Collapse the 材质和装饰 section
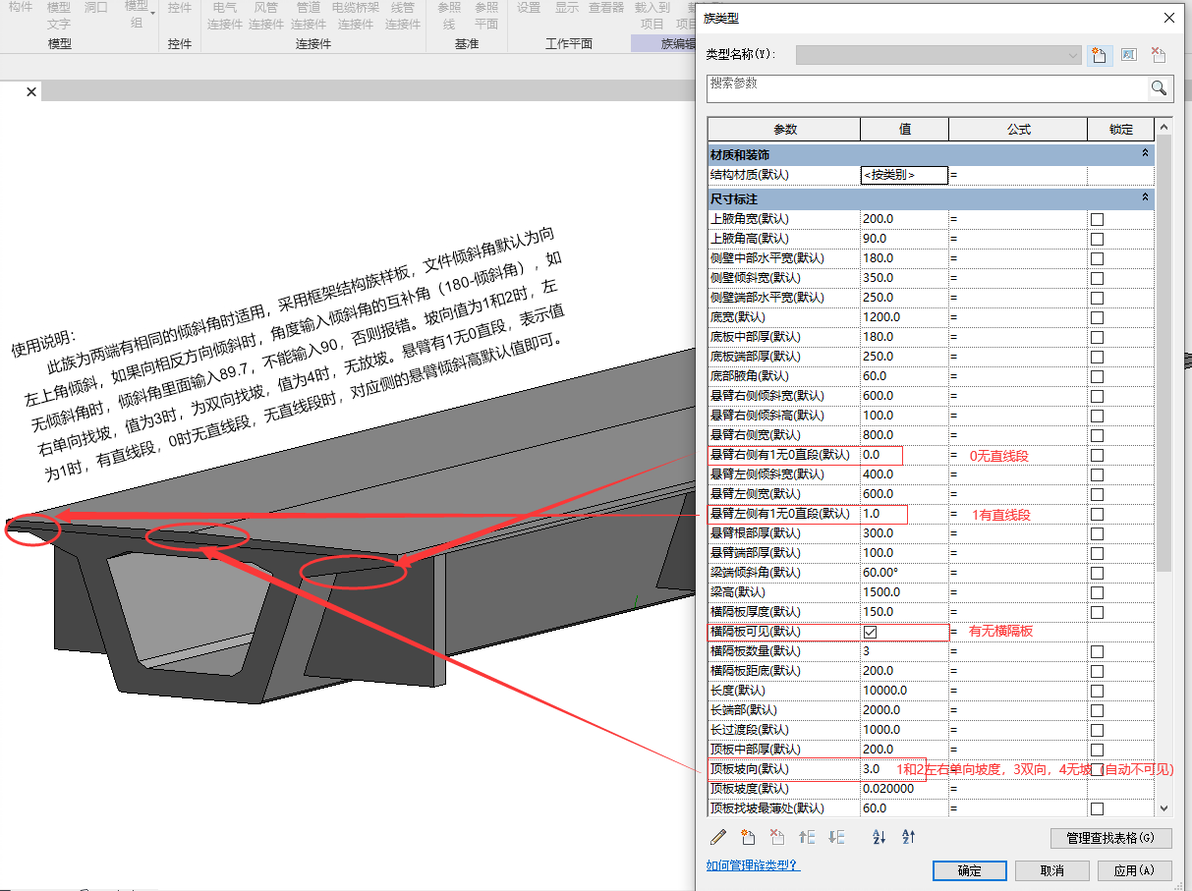The width and height of the screenshot is (1192, 891). (1145, 154)
